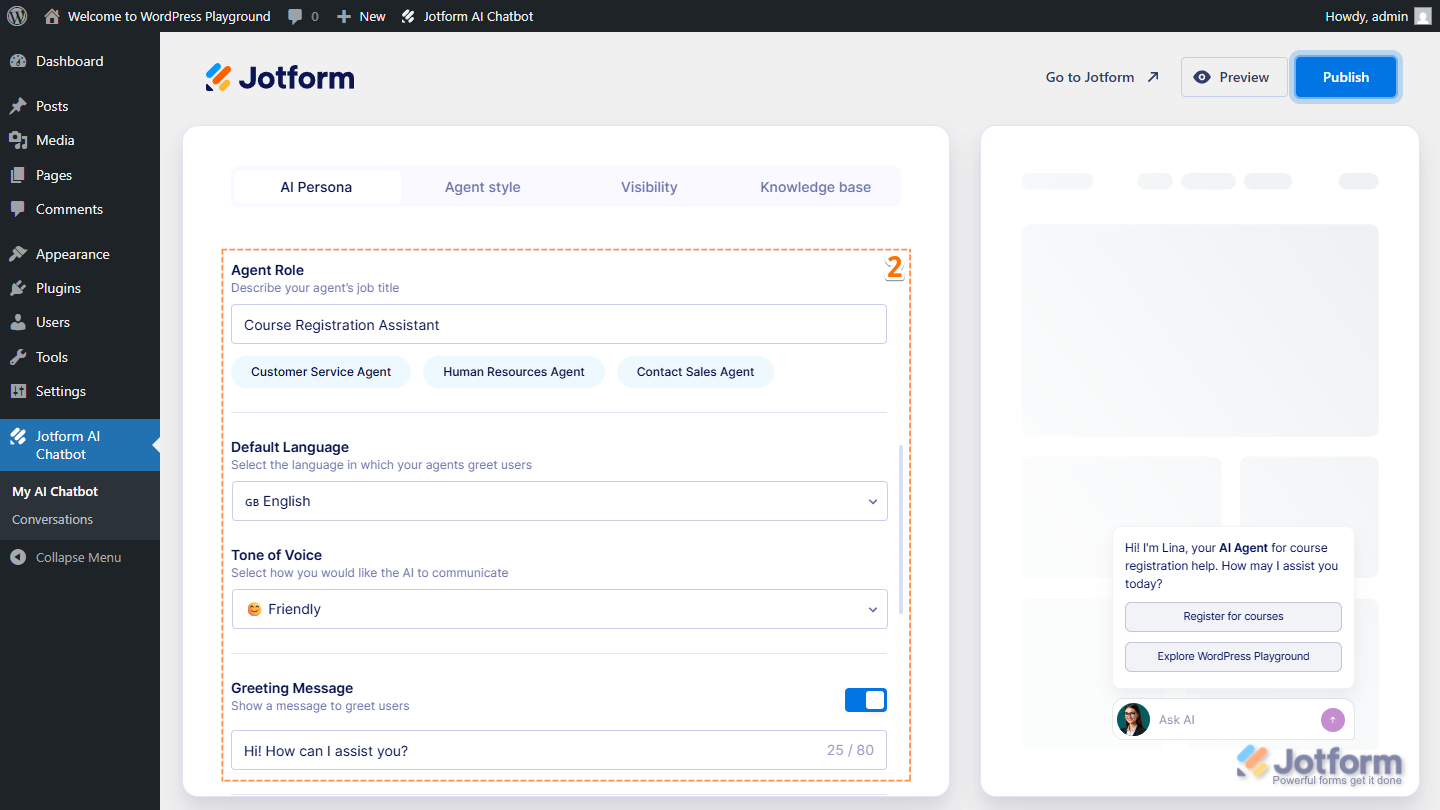Click Jotform icon in the admin bar

coord(408,16)
